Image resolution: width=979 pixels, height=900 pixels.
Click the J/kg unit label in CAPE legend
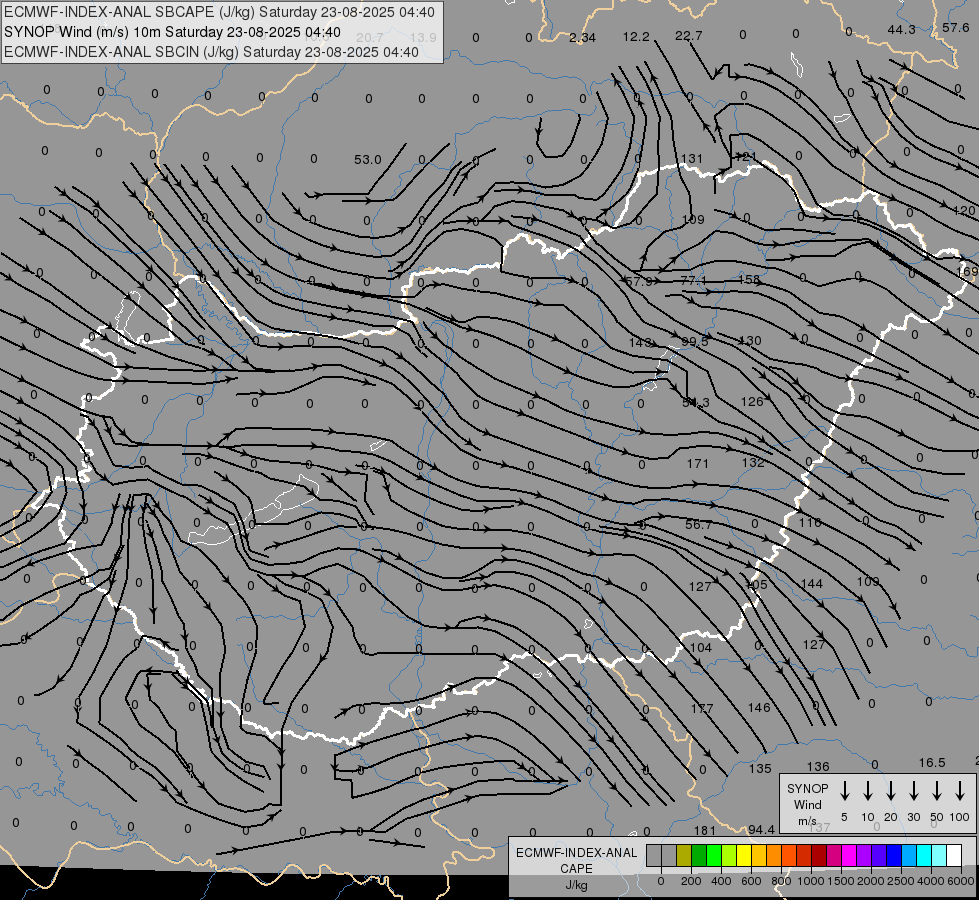tap(577, 885)
